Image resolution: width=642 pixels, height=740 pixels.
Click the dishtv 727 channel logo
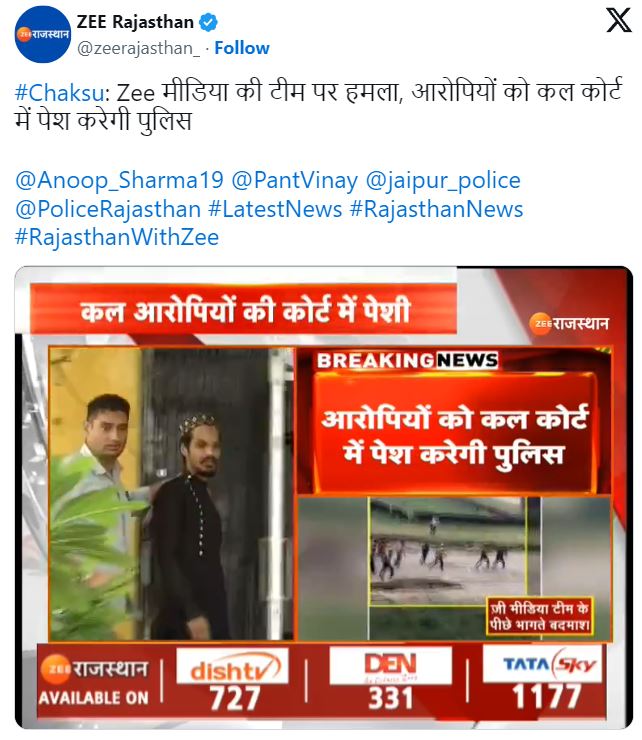click(x=233, y=680)
